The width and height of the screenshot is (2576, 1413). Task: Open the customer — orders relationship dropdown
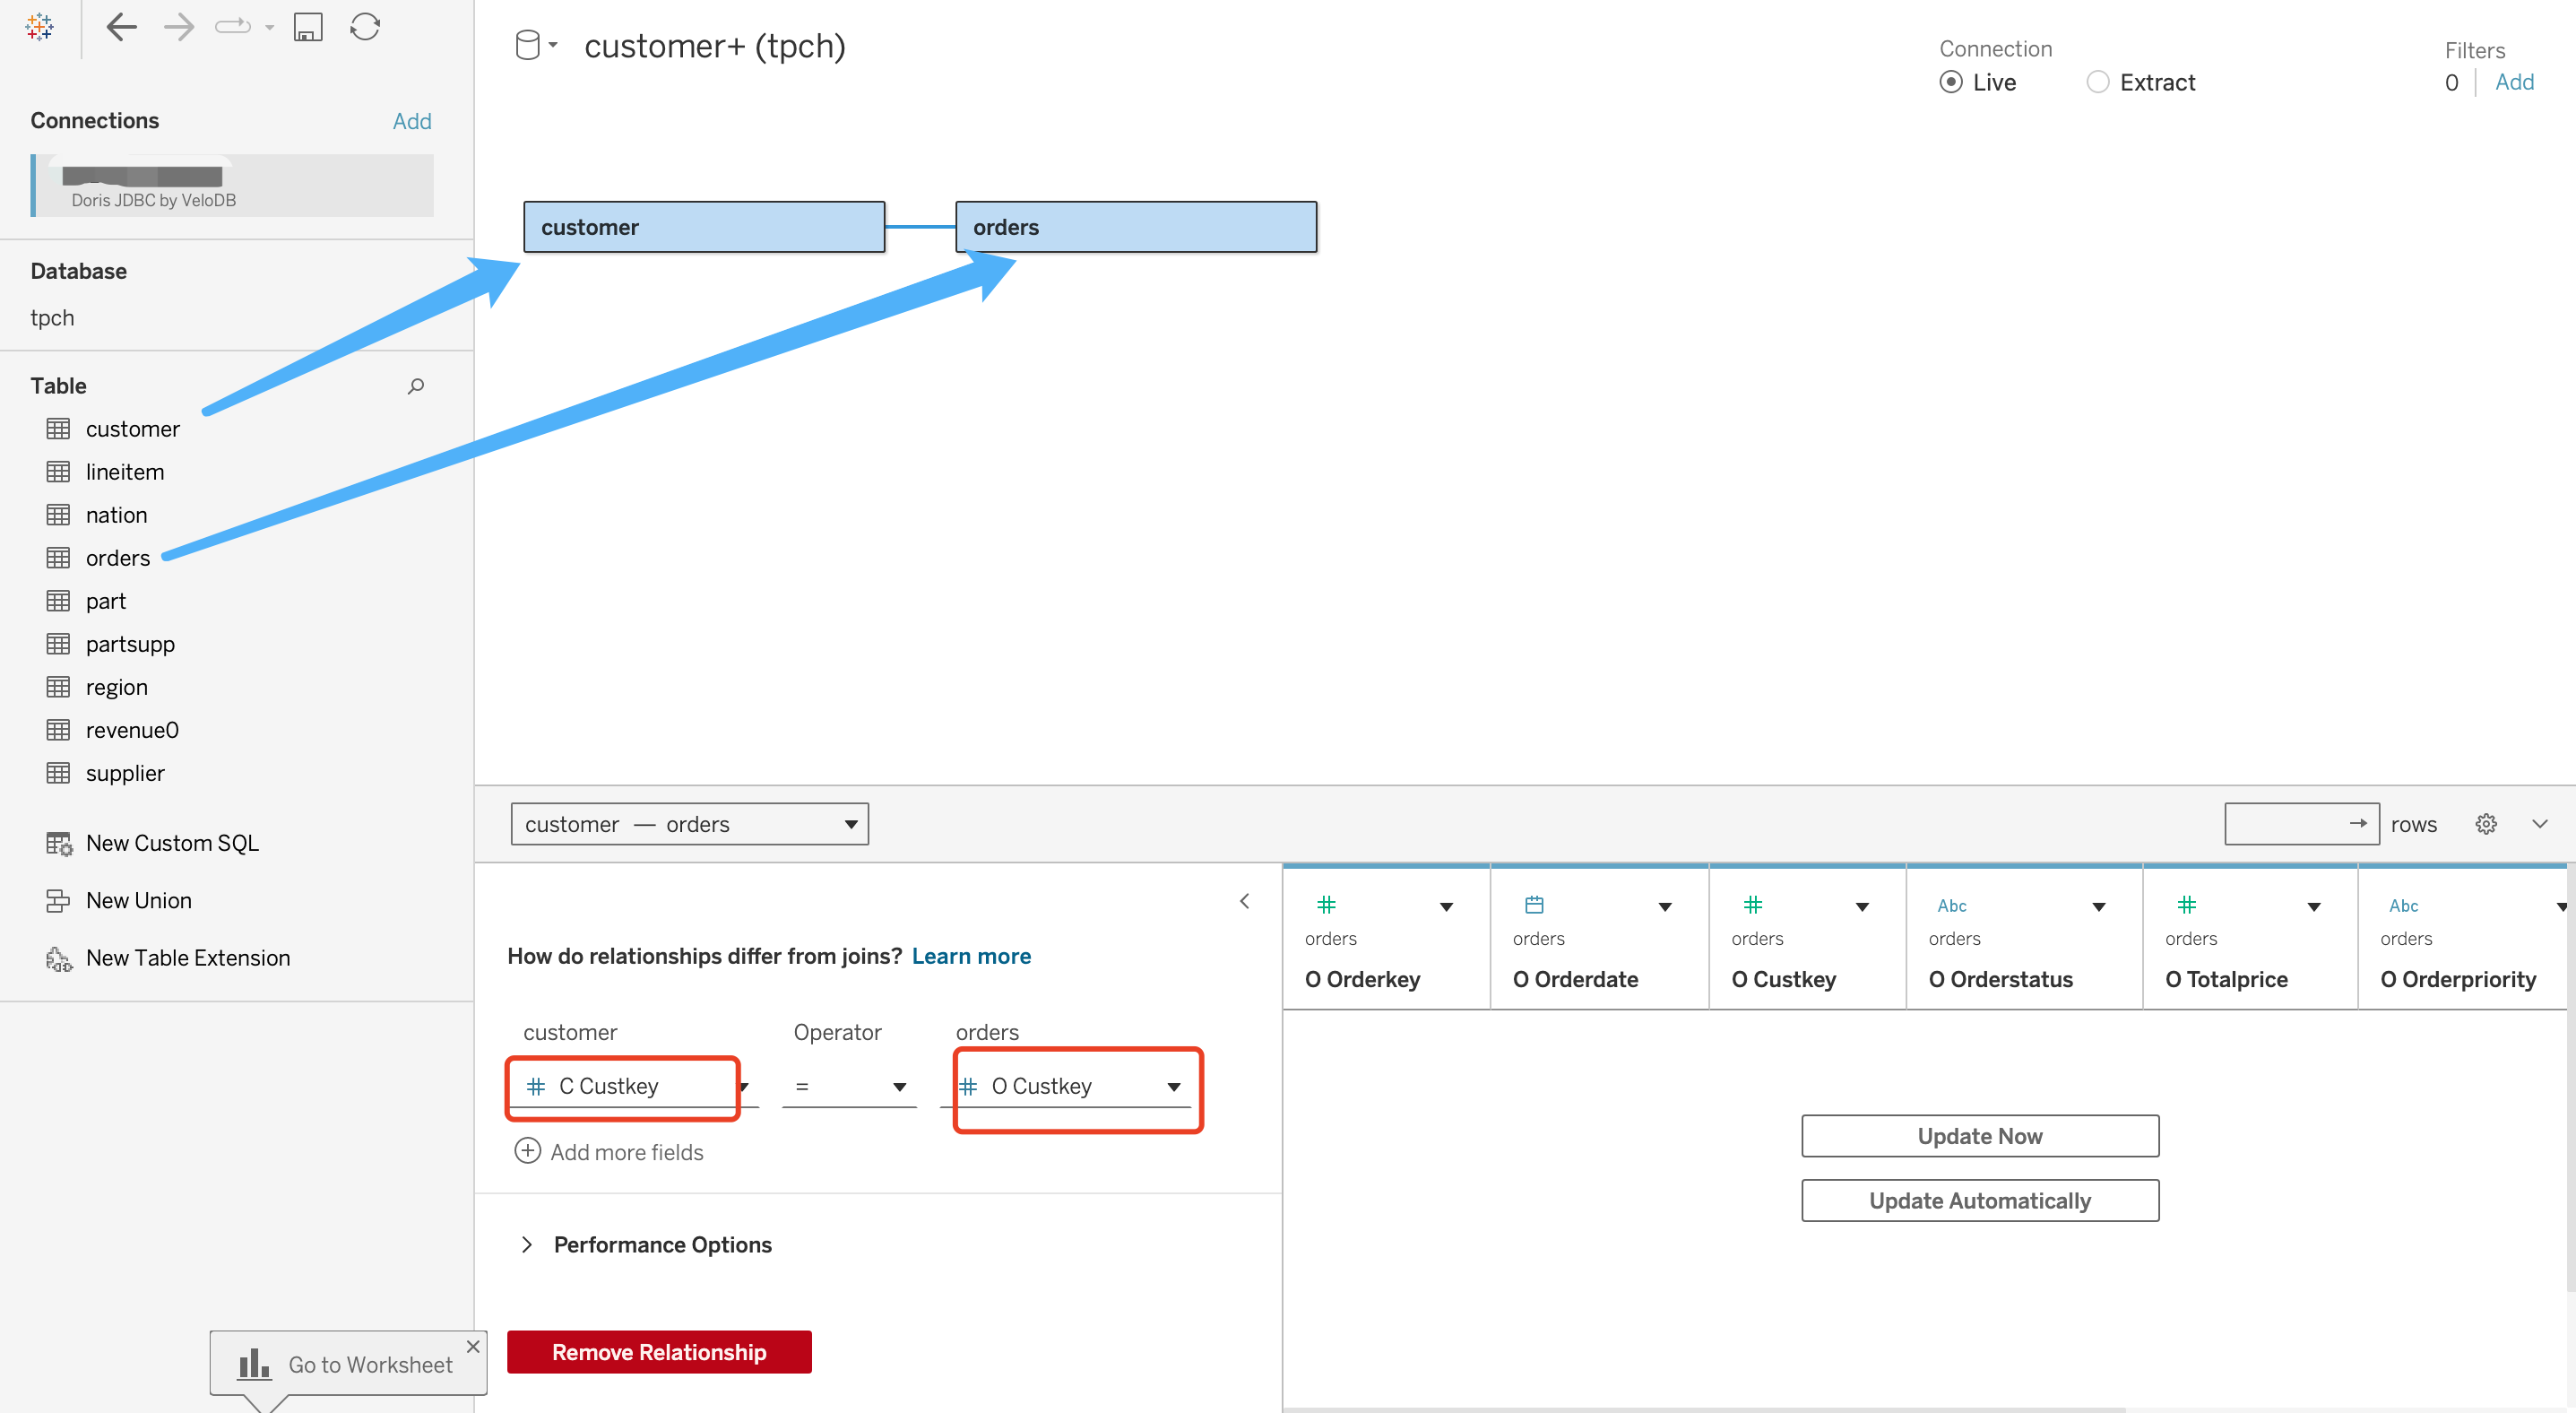coord(689,824)
